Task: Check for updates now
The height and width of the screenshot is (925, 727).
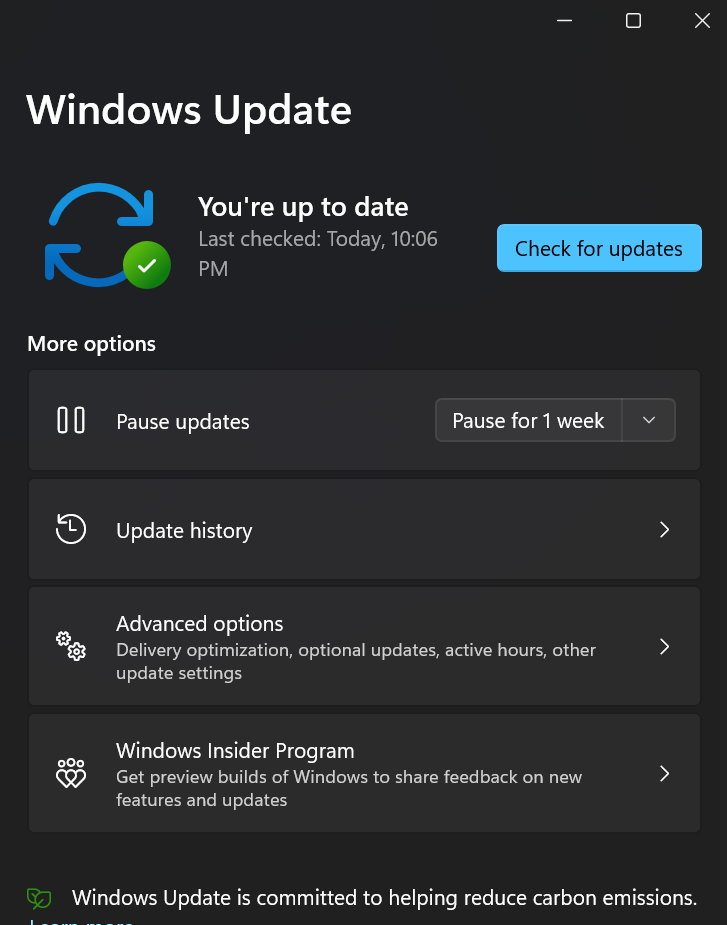Action: (x=599, y=248)
